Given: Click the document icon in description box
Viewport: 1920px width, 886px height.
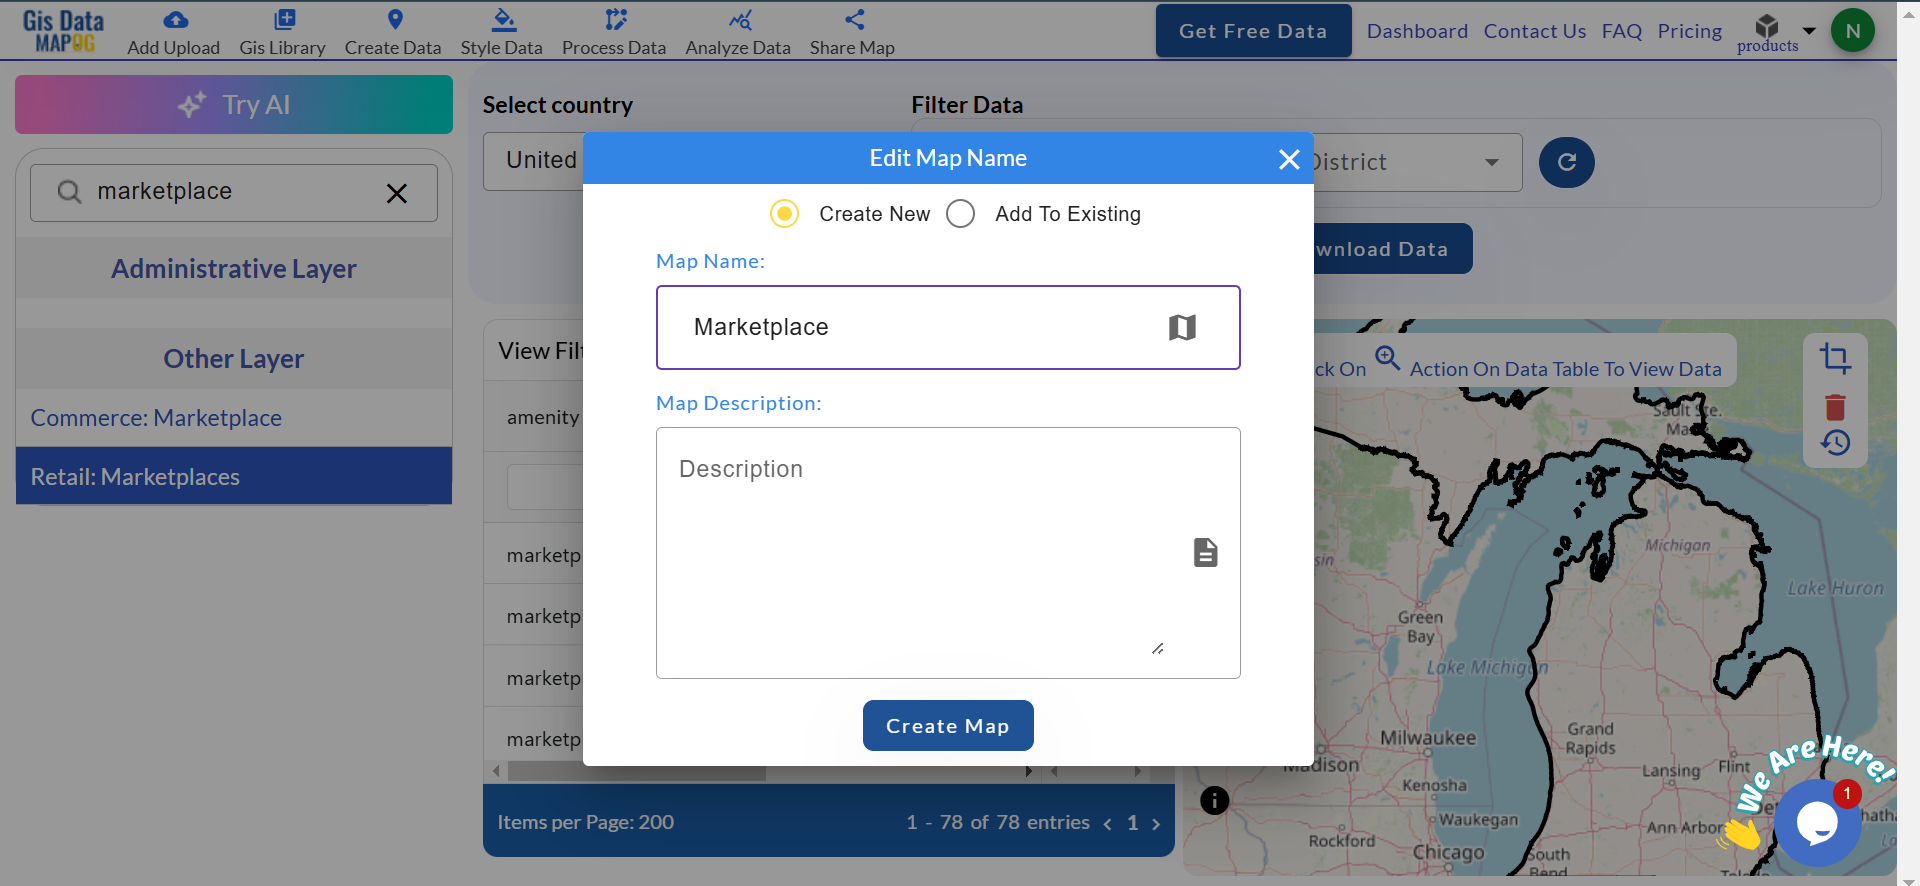Looking at the screenshot, I should (1206, 552).
